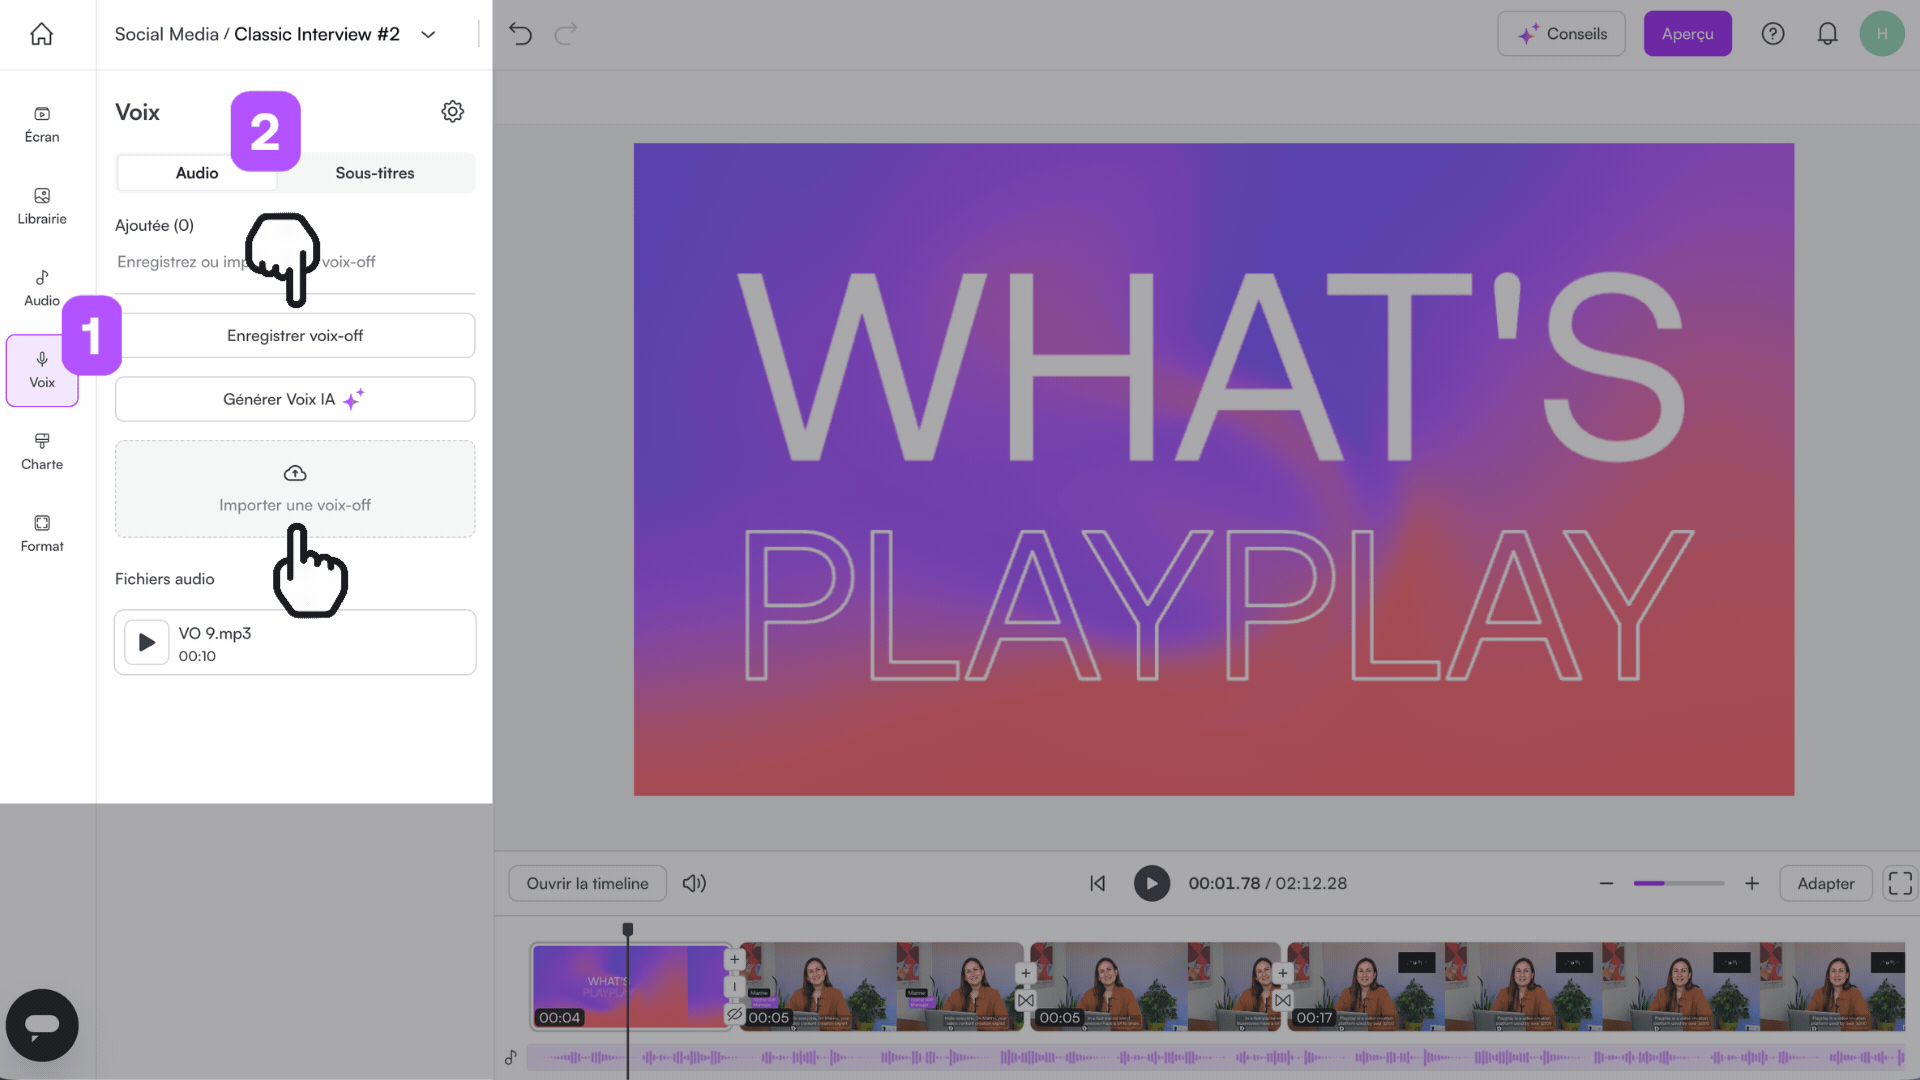Viewport: 1920px width, 1080px height.
Task: Click Ouvrir la timeline button
Action: 587,883
